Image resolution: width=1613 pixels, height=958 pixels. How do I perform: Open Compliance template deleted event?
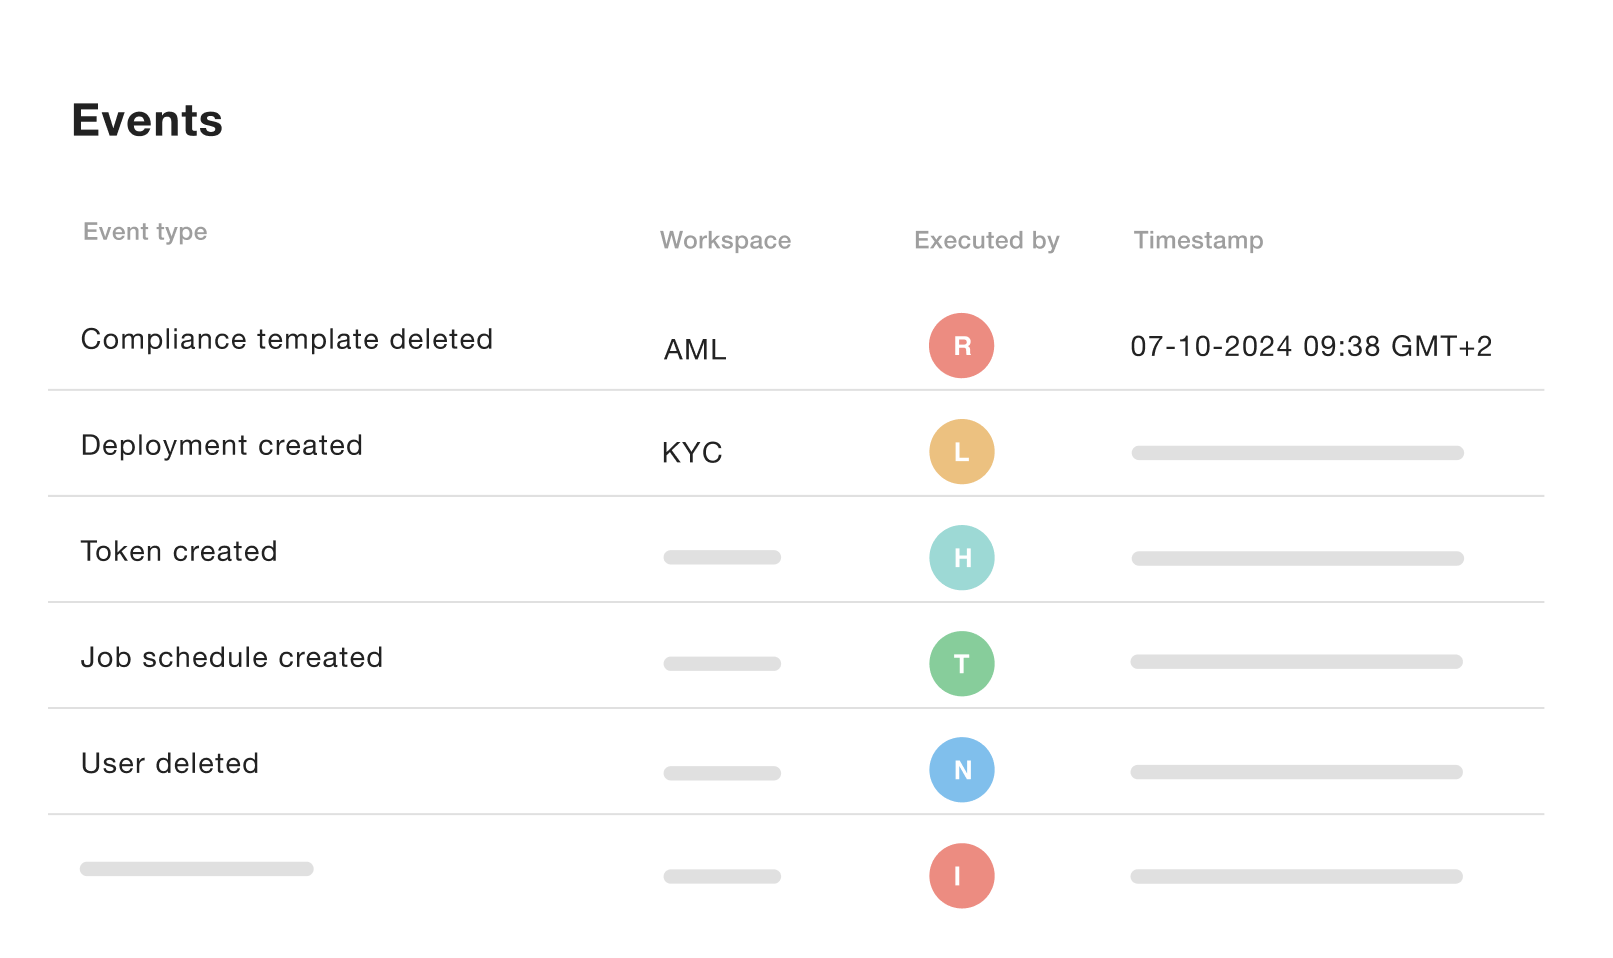pyautogui.click(x=287, y=339)
